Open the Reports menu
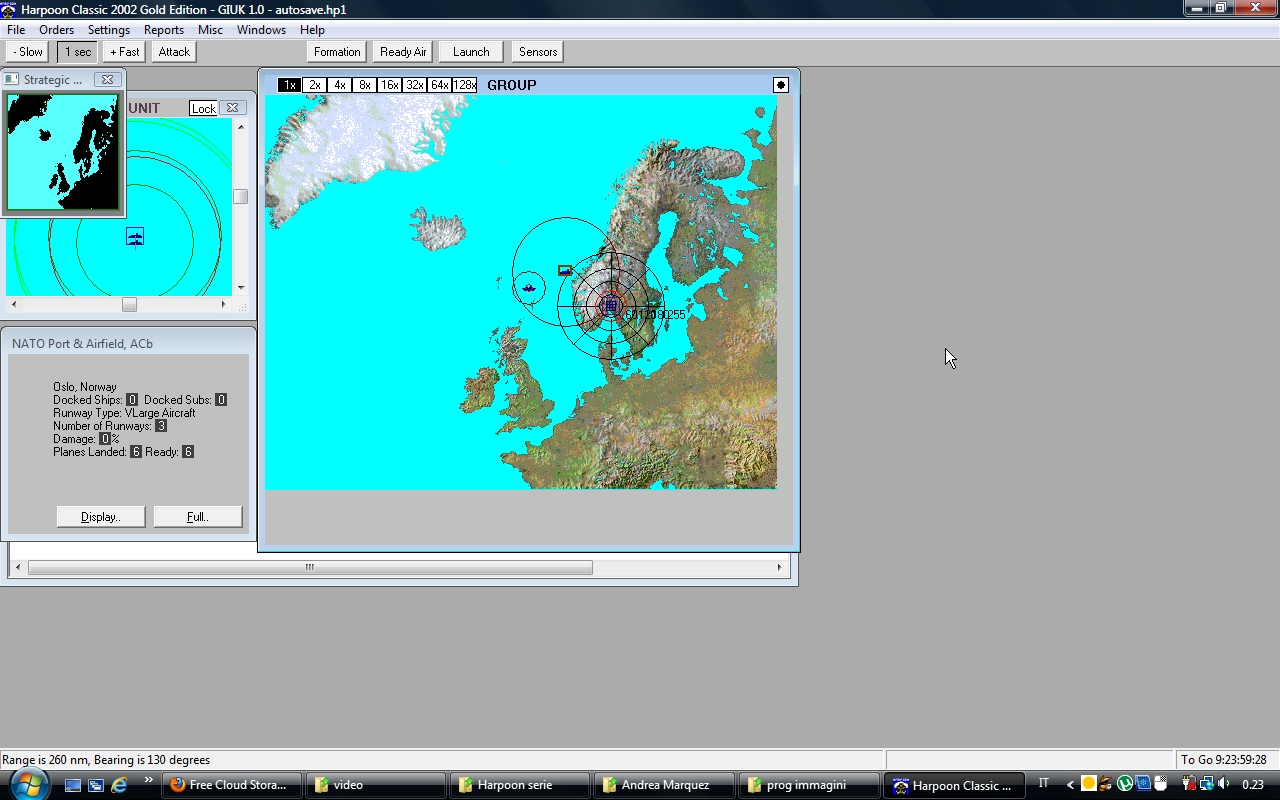1280x800 pixels. pos(163,30)
